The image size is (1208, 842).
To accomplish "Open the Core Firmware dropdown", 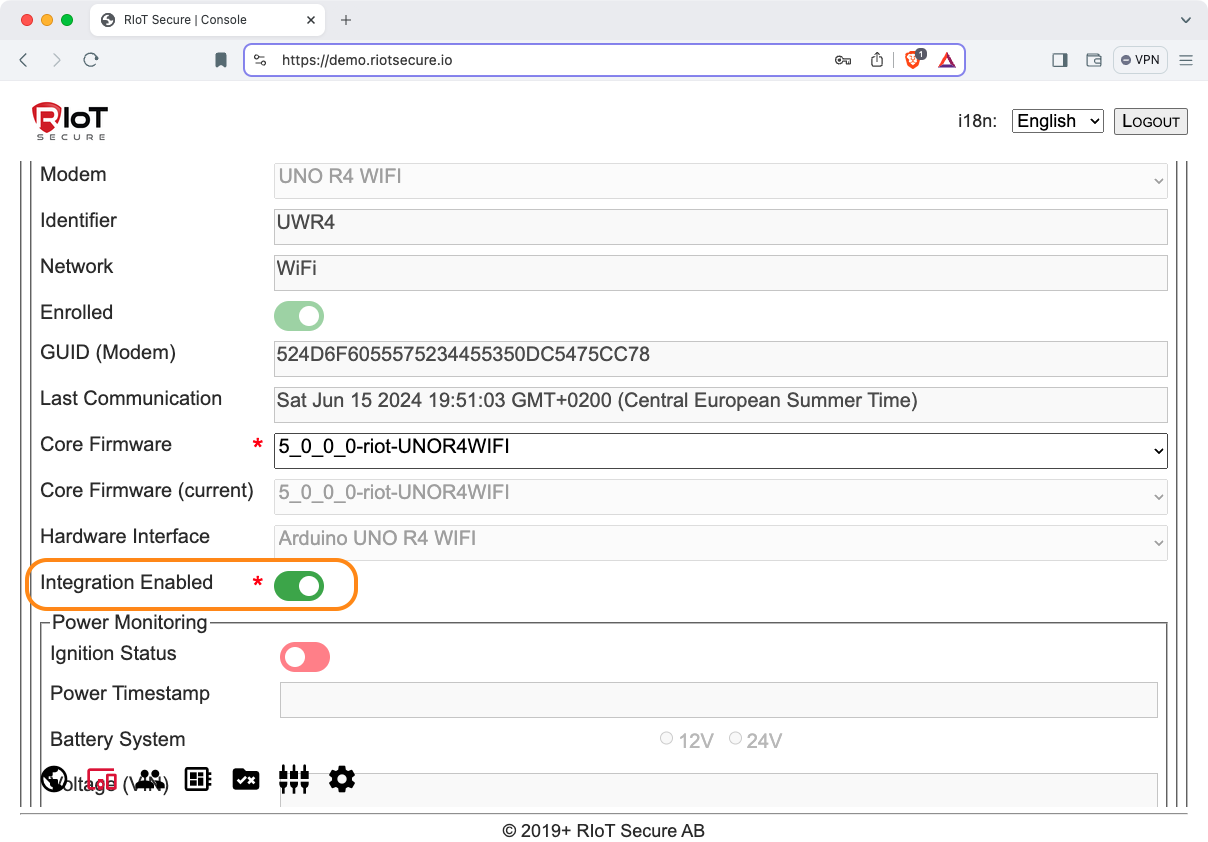I will click(x=720, y=450).
